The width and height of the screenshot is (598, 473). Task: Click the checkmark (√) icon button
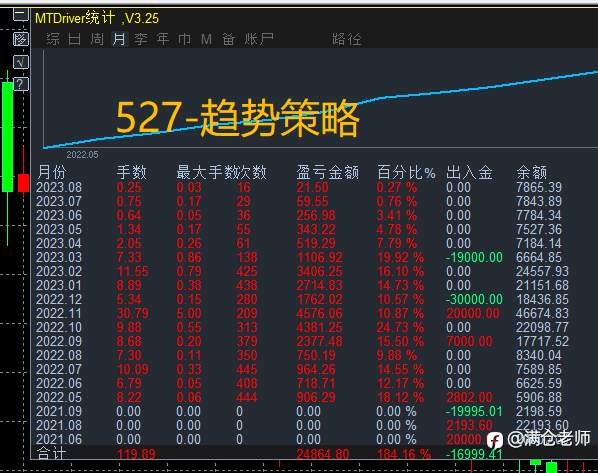[x=21, y=62]
